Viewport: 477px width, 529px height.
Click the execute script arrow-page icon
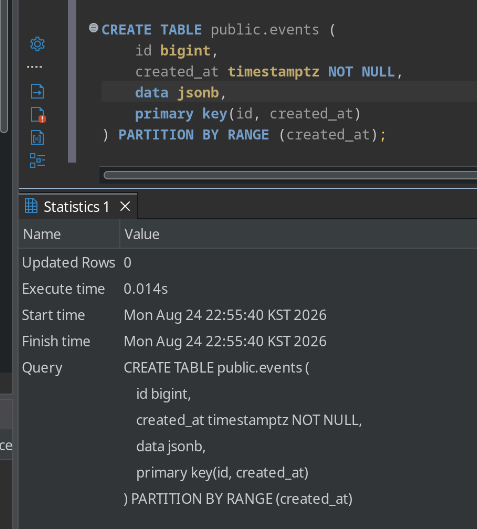37,91
